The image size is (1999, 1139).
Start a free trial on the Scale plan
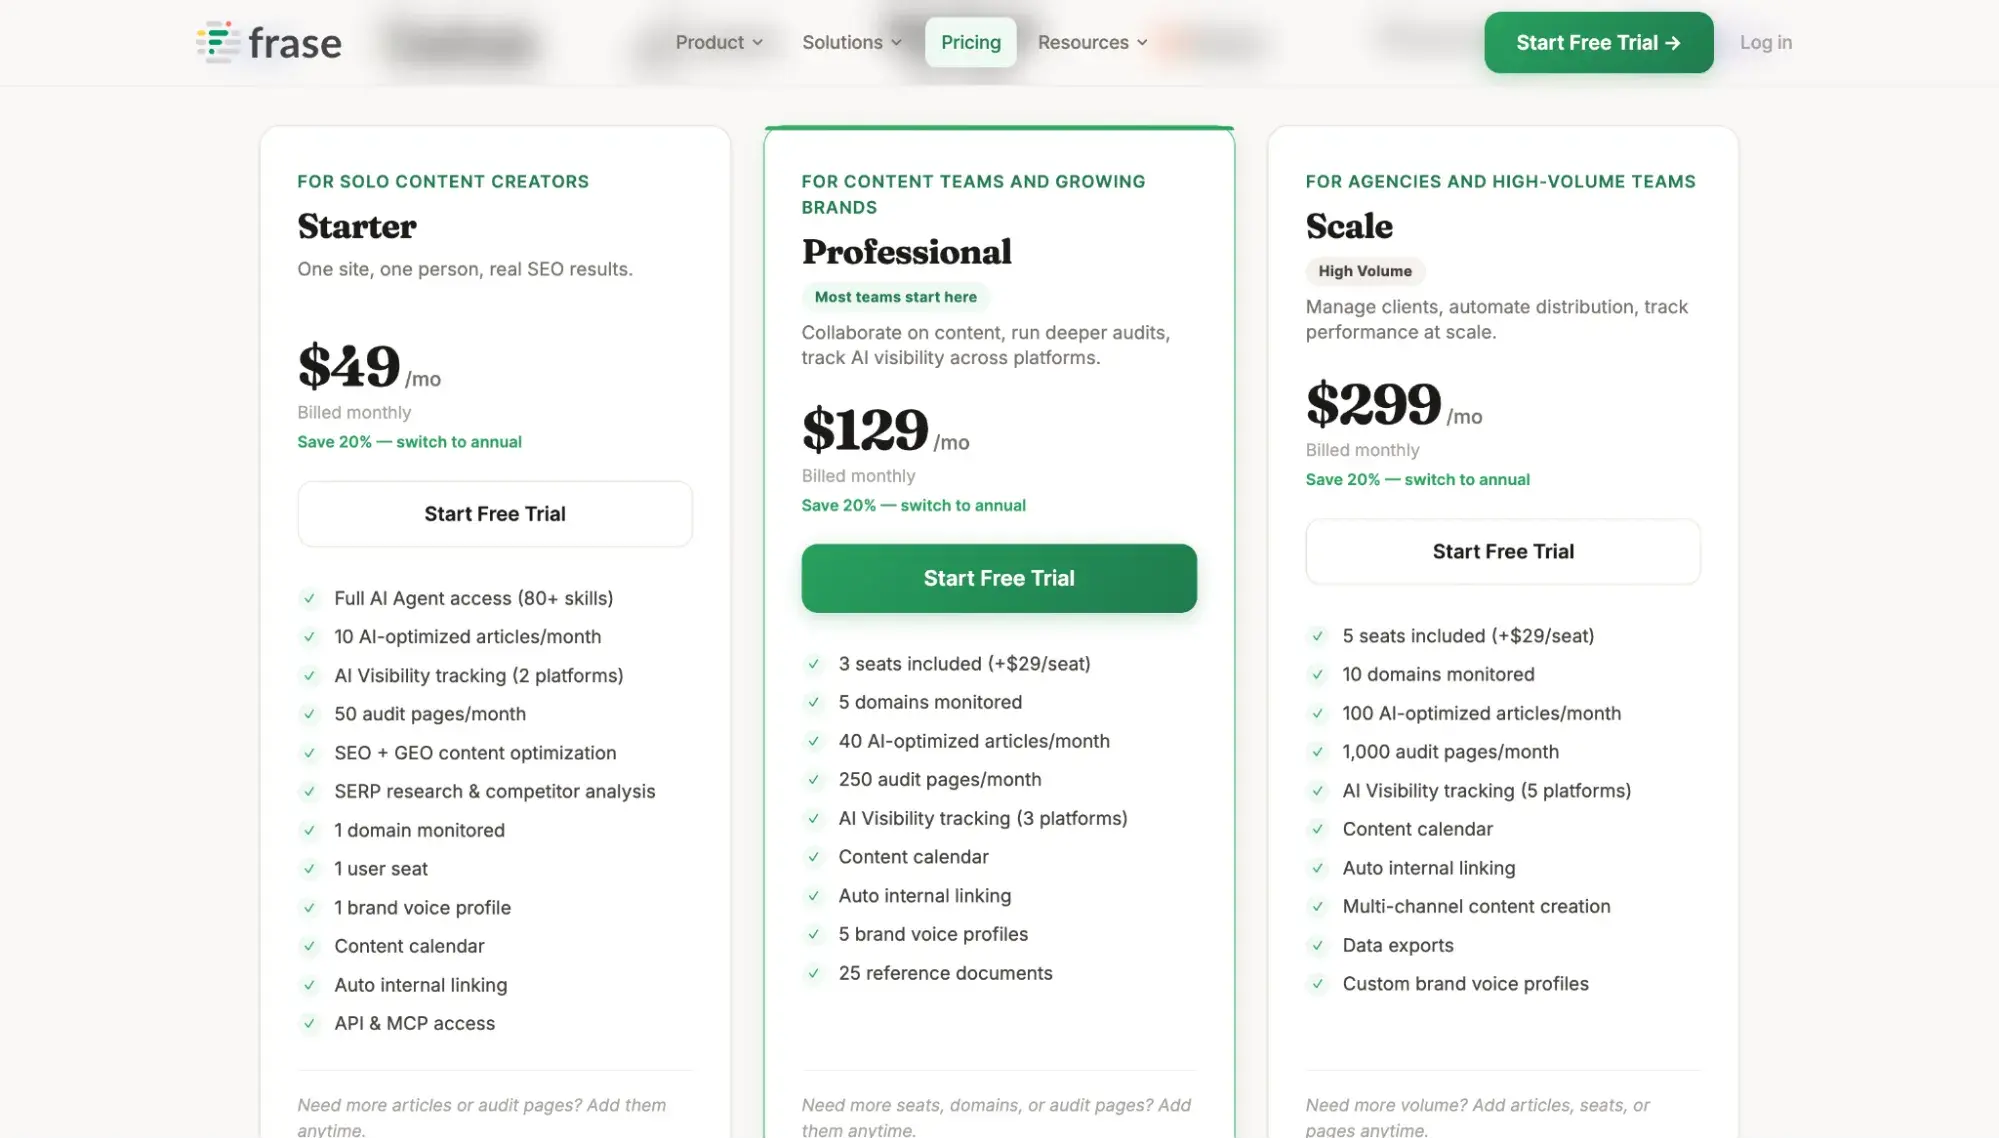click(x=1502, y=551)
